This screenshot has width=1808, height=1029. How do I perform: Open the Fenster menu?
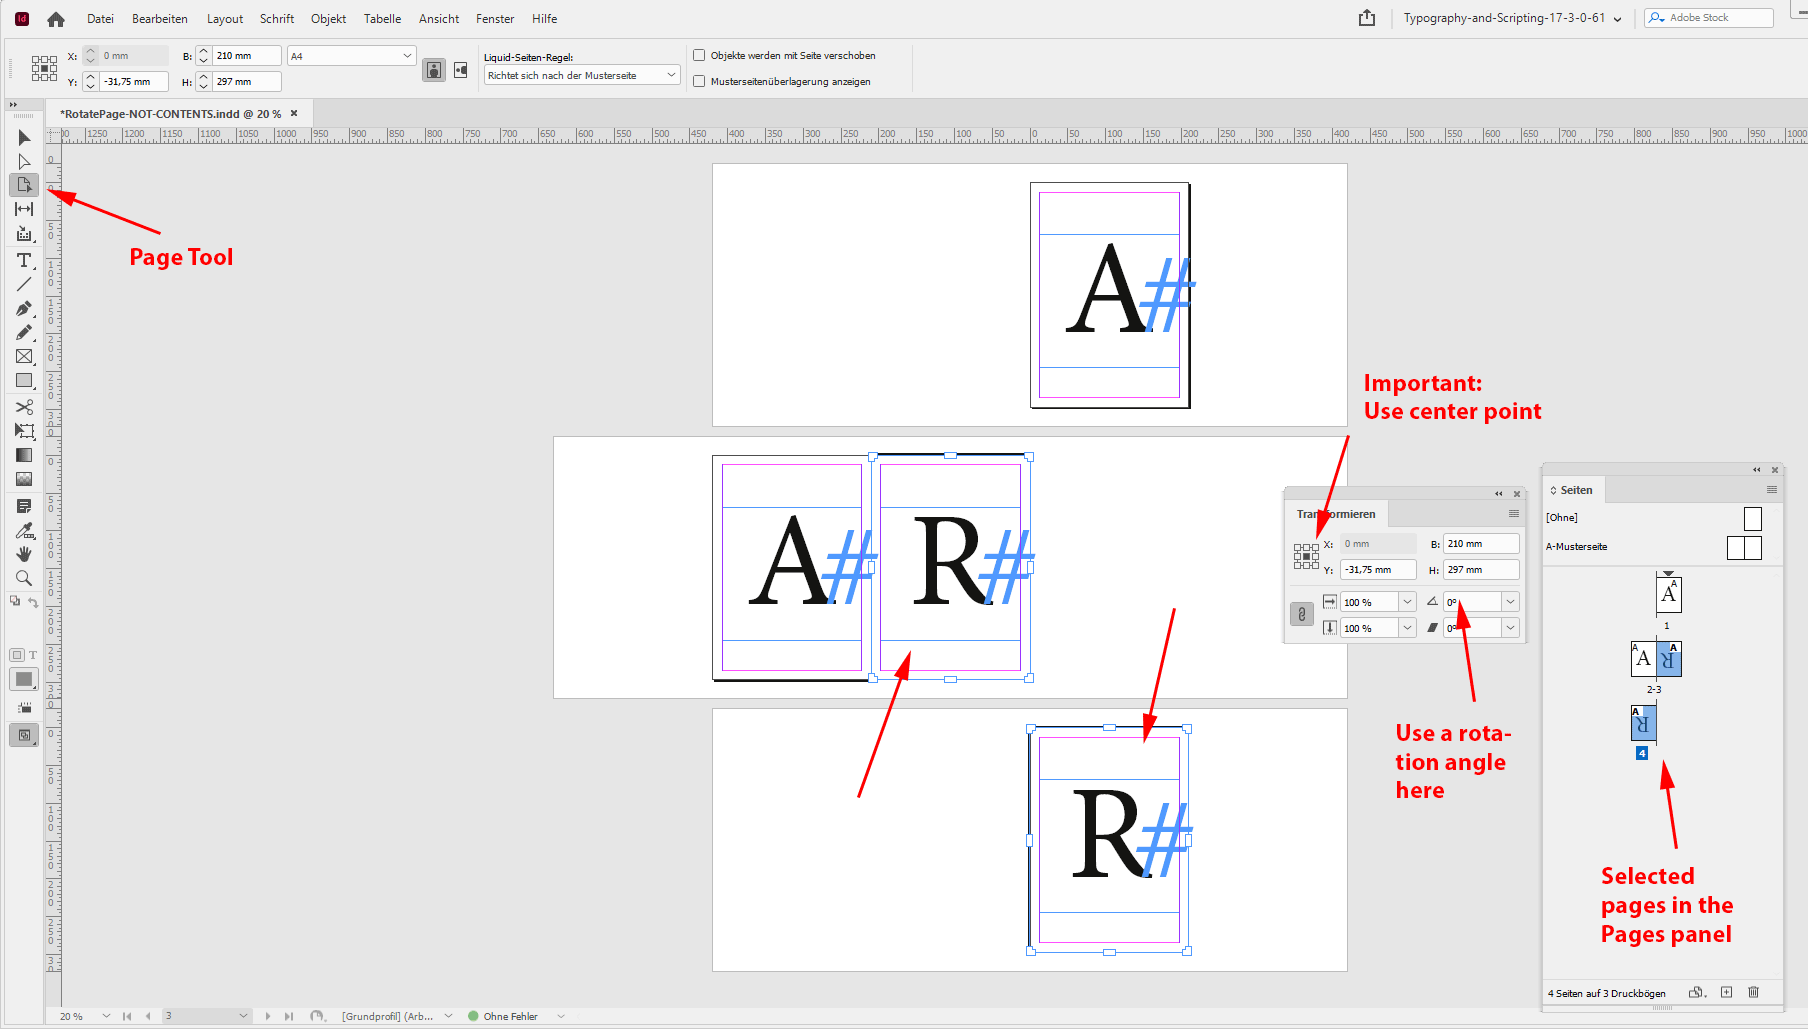pyautogui.click(x=494, y=18)
